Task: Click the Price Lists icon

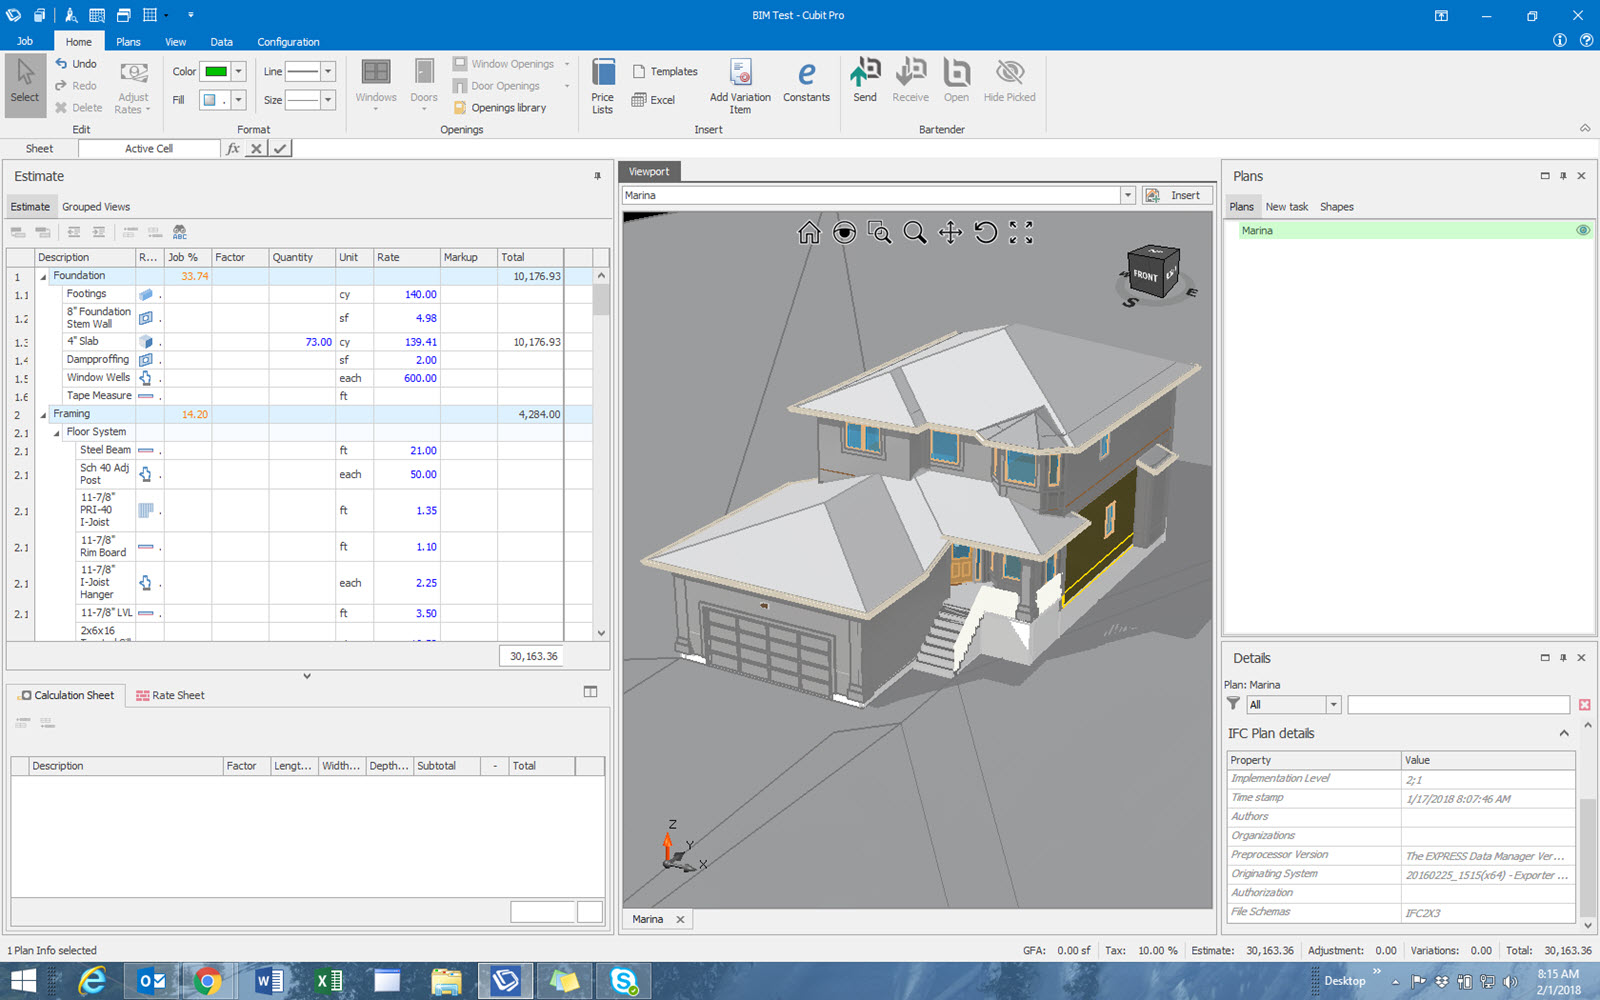Action: point(603,85)
